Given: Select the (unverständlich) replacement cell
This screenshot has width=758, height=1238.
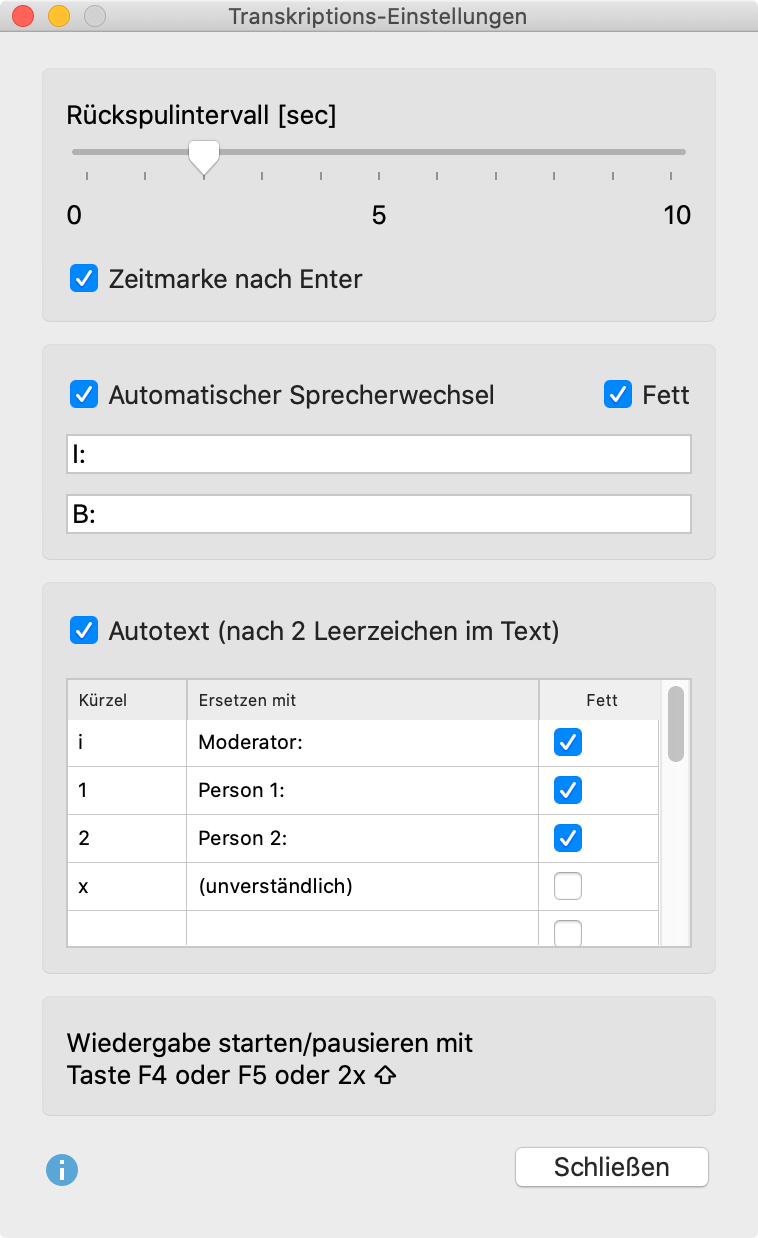Looking at the screenshot, I should pos(362,886).
